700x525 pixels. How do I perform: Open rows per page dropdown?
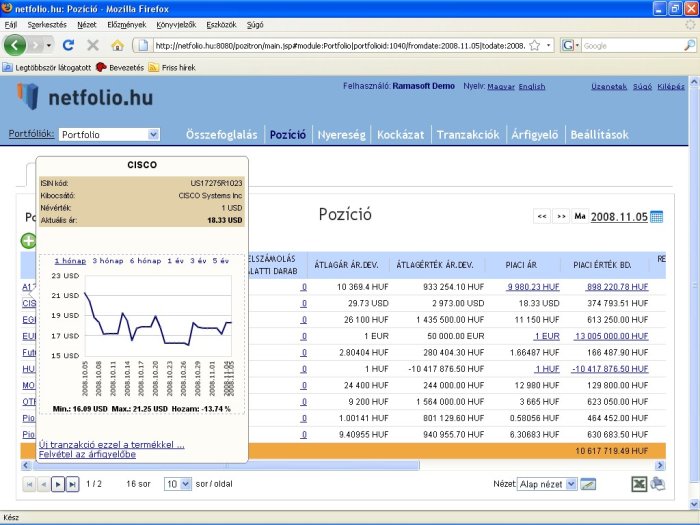178,484
